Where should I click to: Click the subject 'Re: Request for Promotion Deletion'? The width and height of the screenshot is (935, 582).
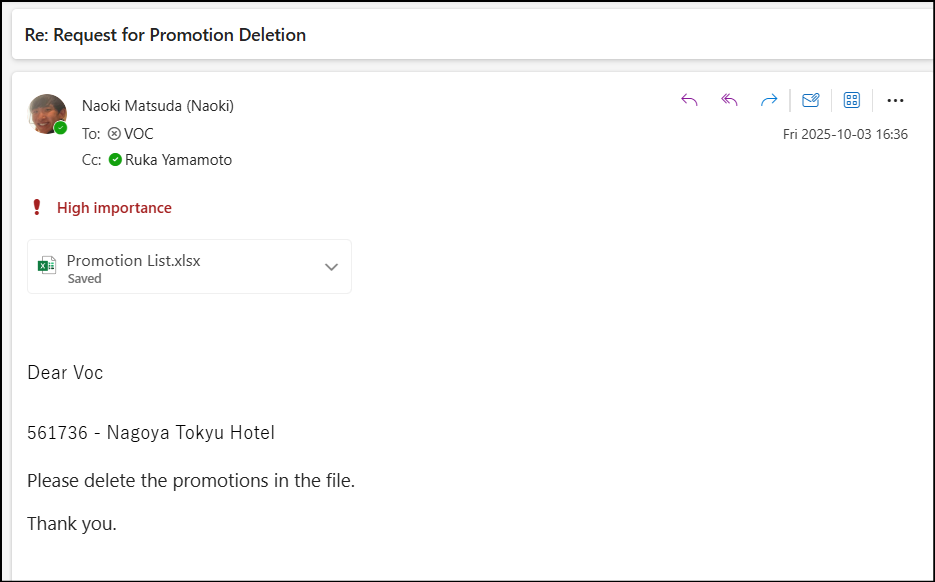(165, 35)
